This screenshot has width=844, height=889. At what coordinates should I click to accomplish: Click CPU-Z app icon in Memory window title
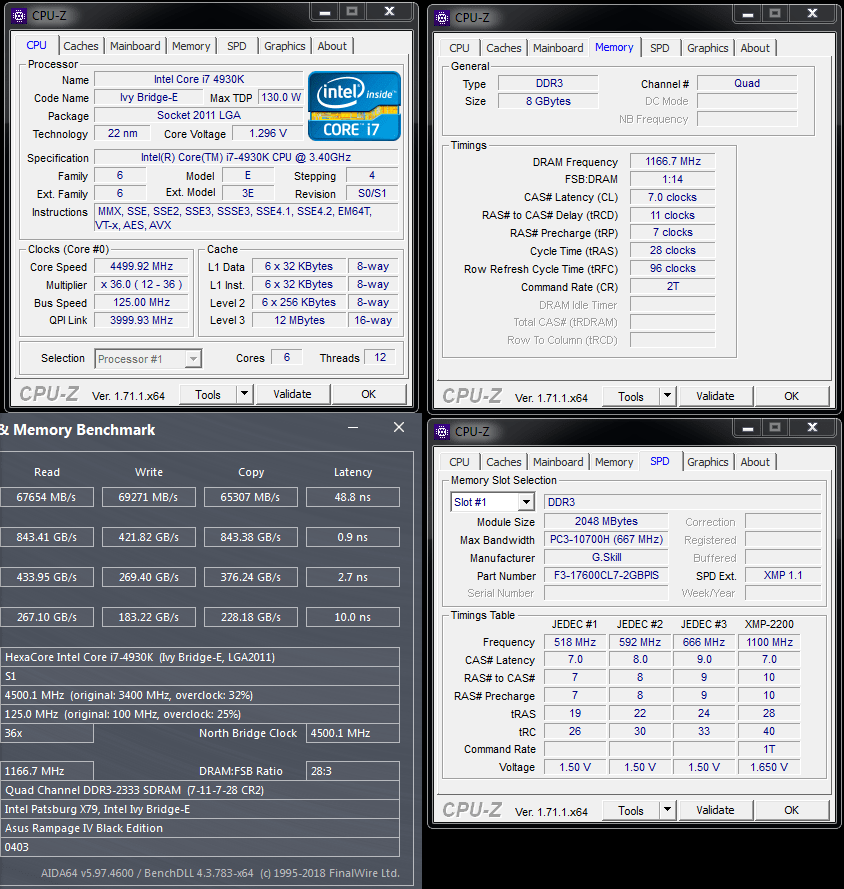pyautogui.click(x=442, y=18)
